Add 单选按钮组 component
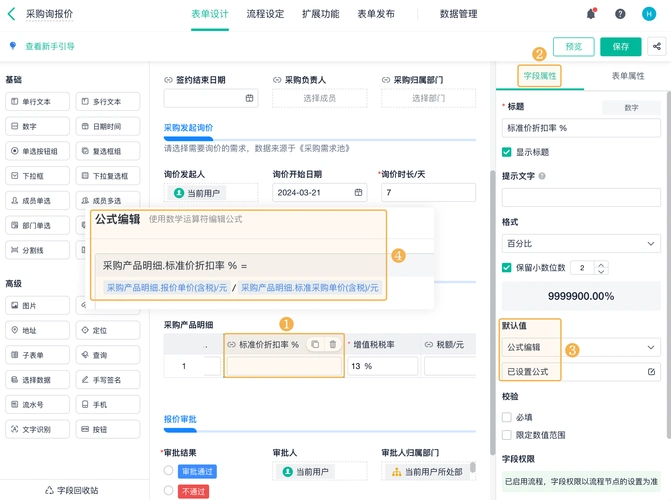Viewport: 671px width, 500px height. (x=37, y=151)
